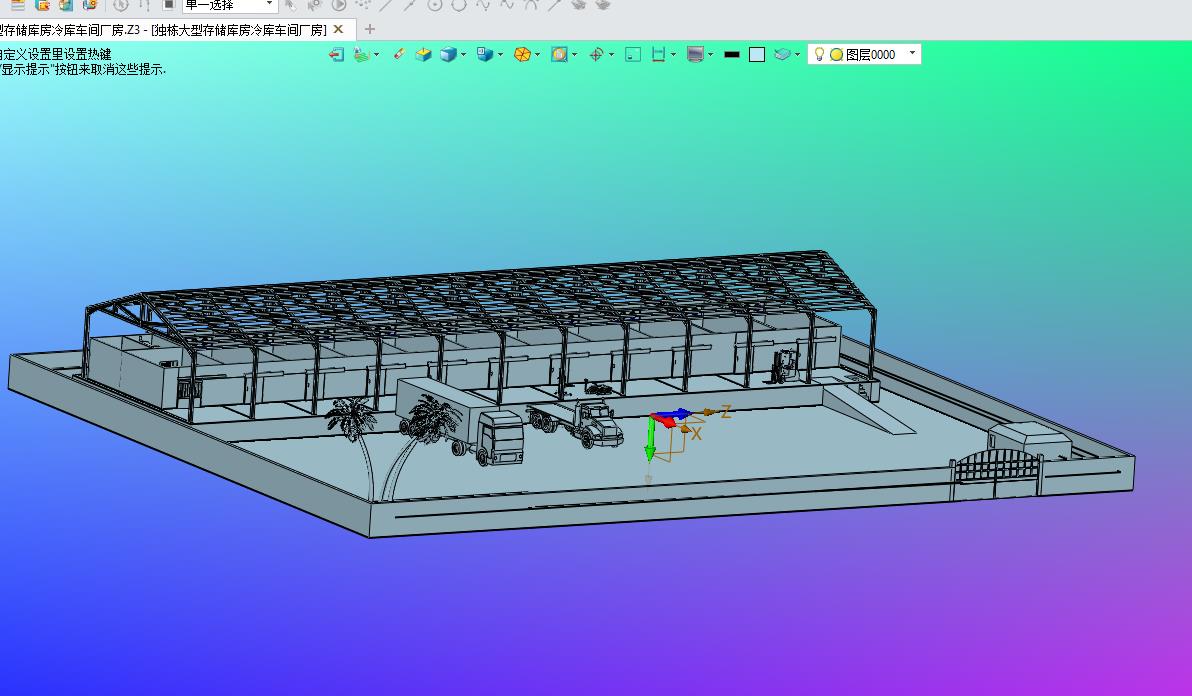Click the exit/return arrow icon in view toolbar
This screenshot has height=696, width=1192.
tap(336, 55)
